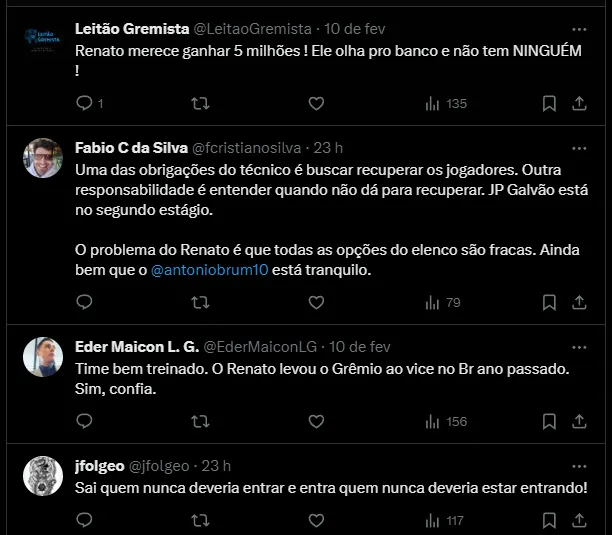612x535 pixels.
Task: Like Fabio C da Silva's tweet
Action: [316, 301]
